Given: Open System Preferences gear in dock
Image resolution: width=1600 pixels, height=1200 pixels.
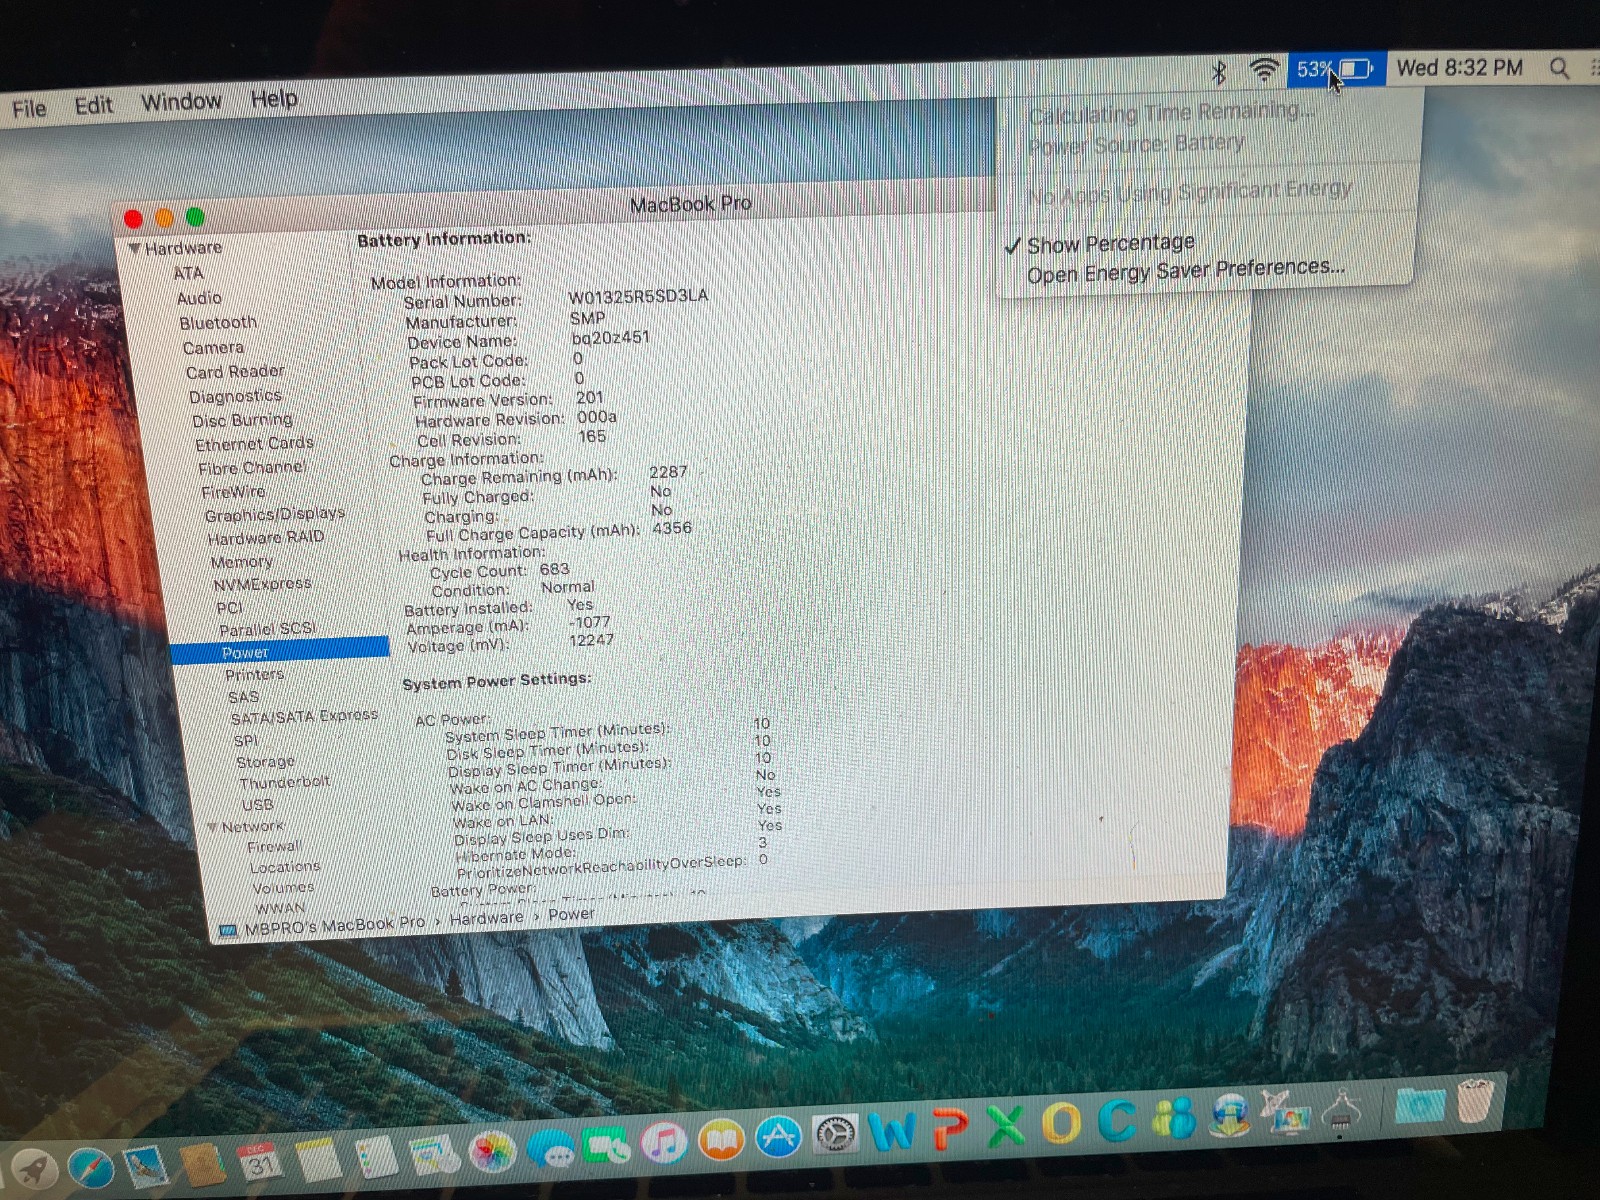Looking at the screenshot, I should coord(834,1134).
